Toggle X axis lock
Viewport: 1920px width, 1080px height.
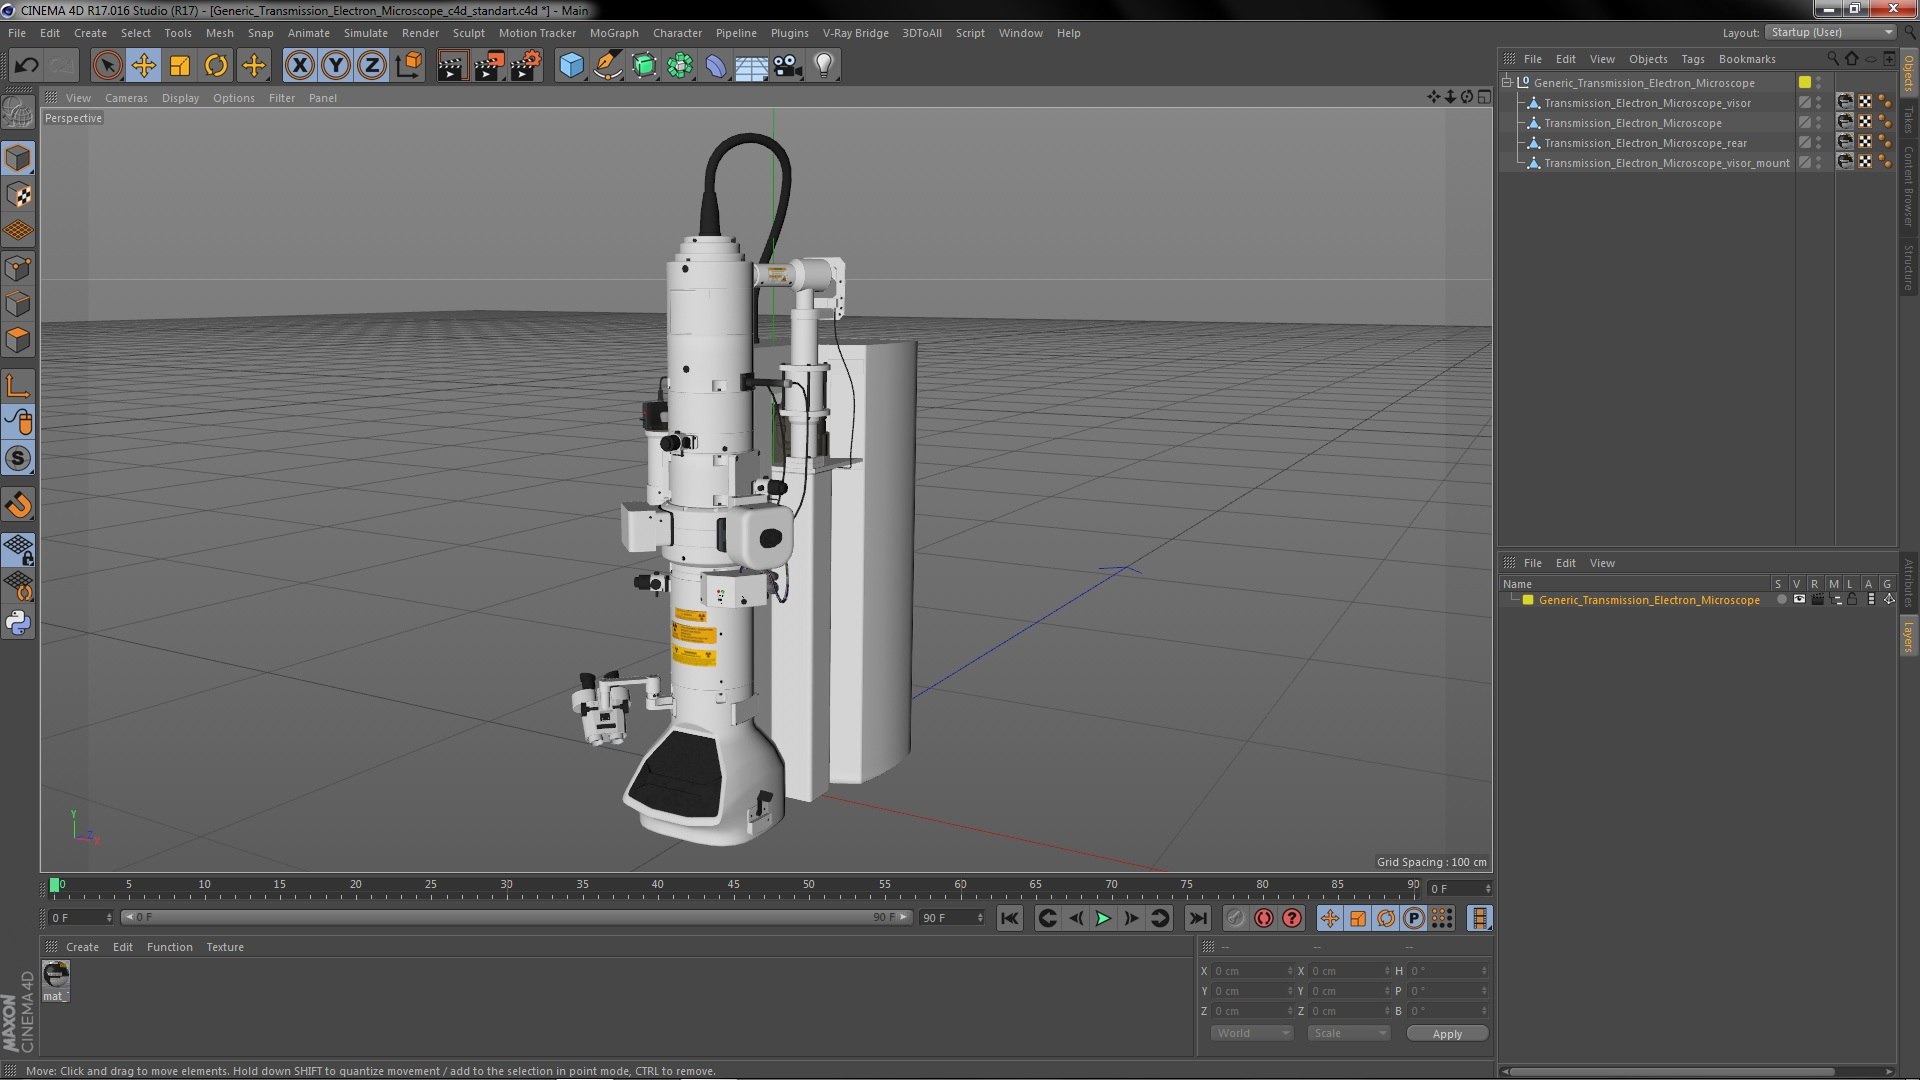click(299, 66)
